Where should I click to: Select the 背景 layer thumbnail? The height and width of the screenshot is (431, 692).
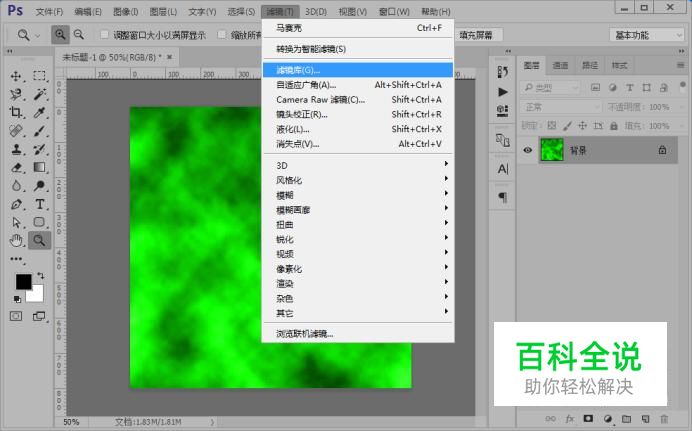pos(552,150)
